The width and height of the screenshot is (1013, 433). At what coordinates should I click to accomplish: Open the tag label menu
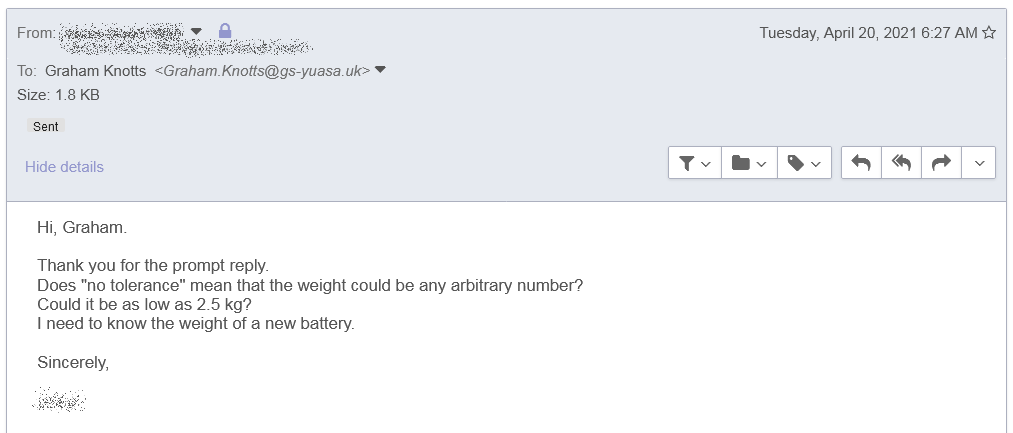[x=804, y=163]
